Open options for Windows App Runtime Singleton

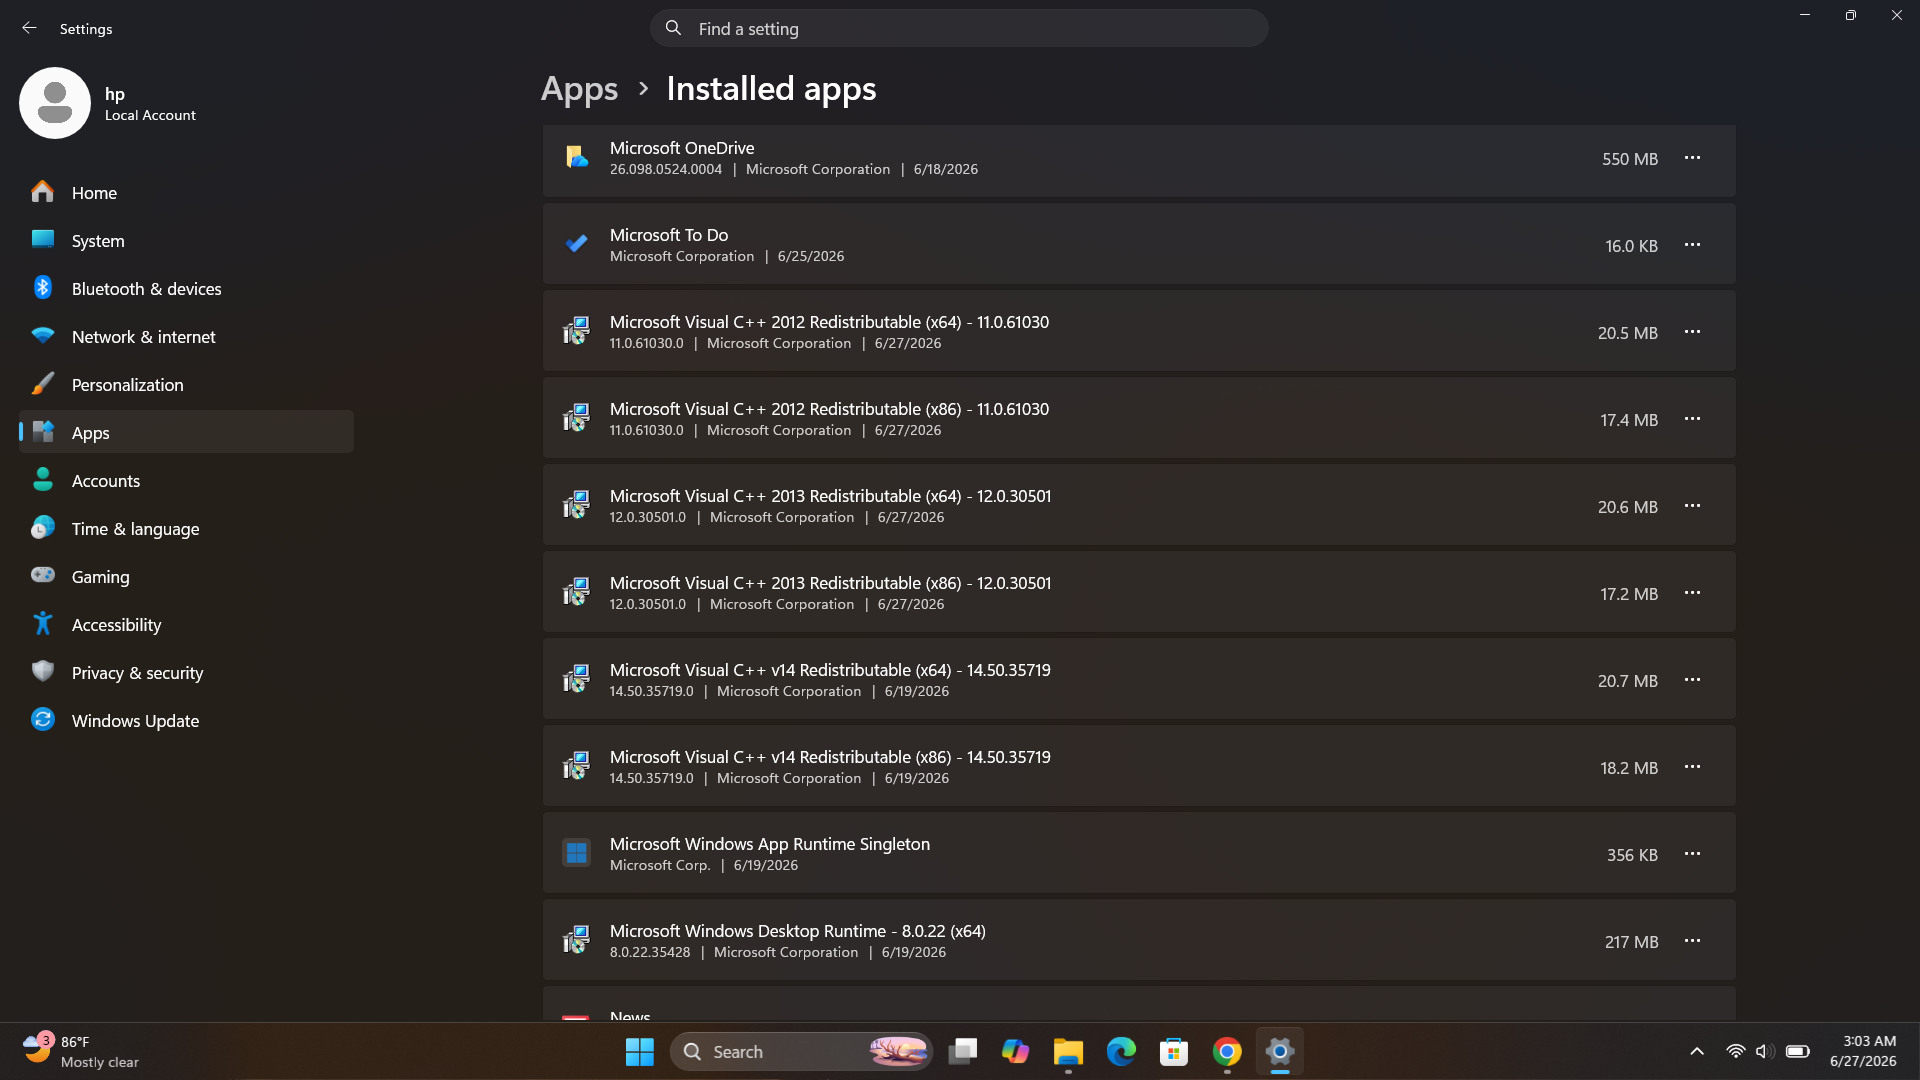point(1692,854)
